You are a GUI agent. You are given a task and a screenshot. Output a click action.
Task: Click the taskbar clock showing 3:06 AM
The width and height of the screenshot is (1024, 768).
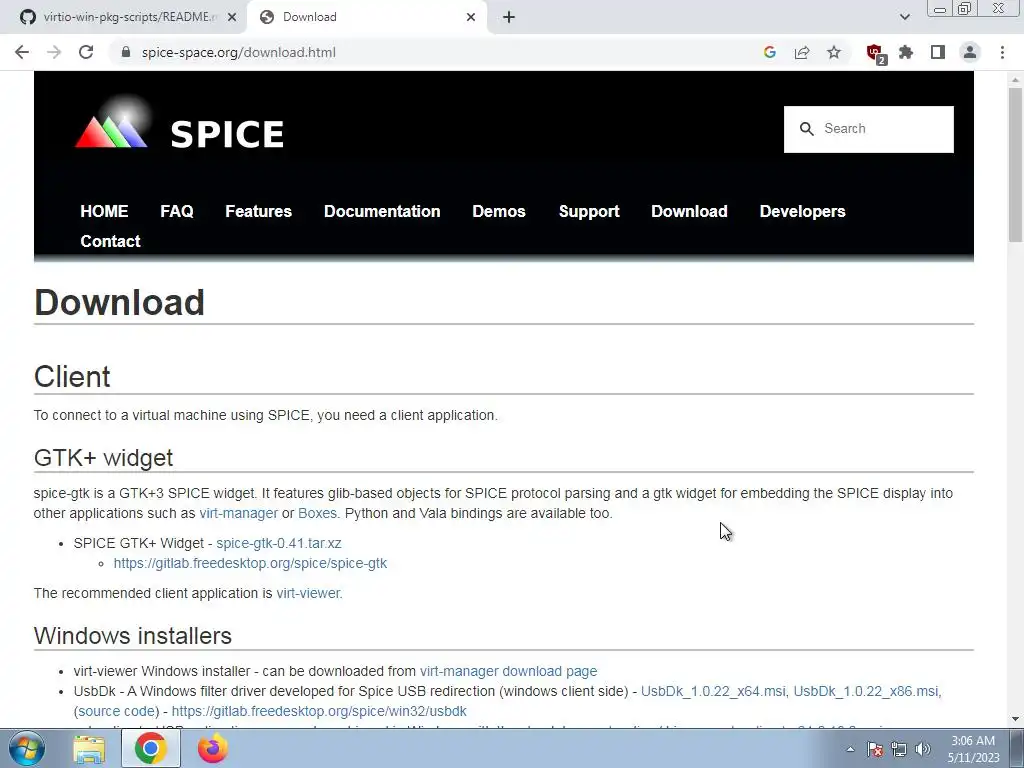(x=973, y=749)
